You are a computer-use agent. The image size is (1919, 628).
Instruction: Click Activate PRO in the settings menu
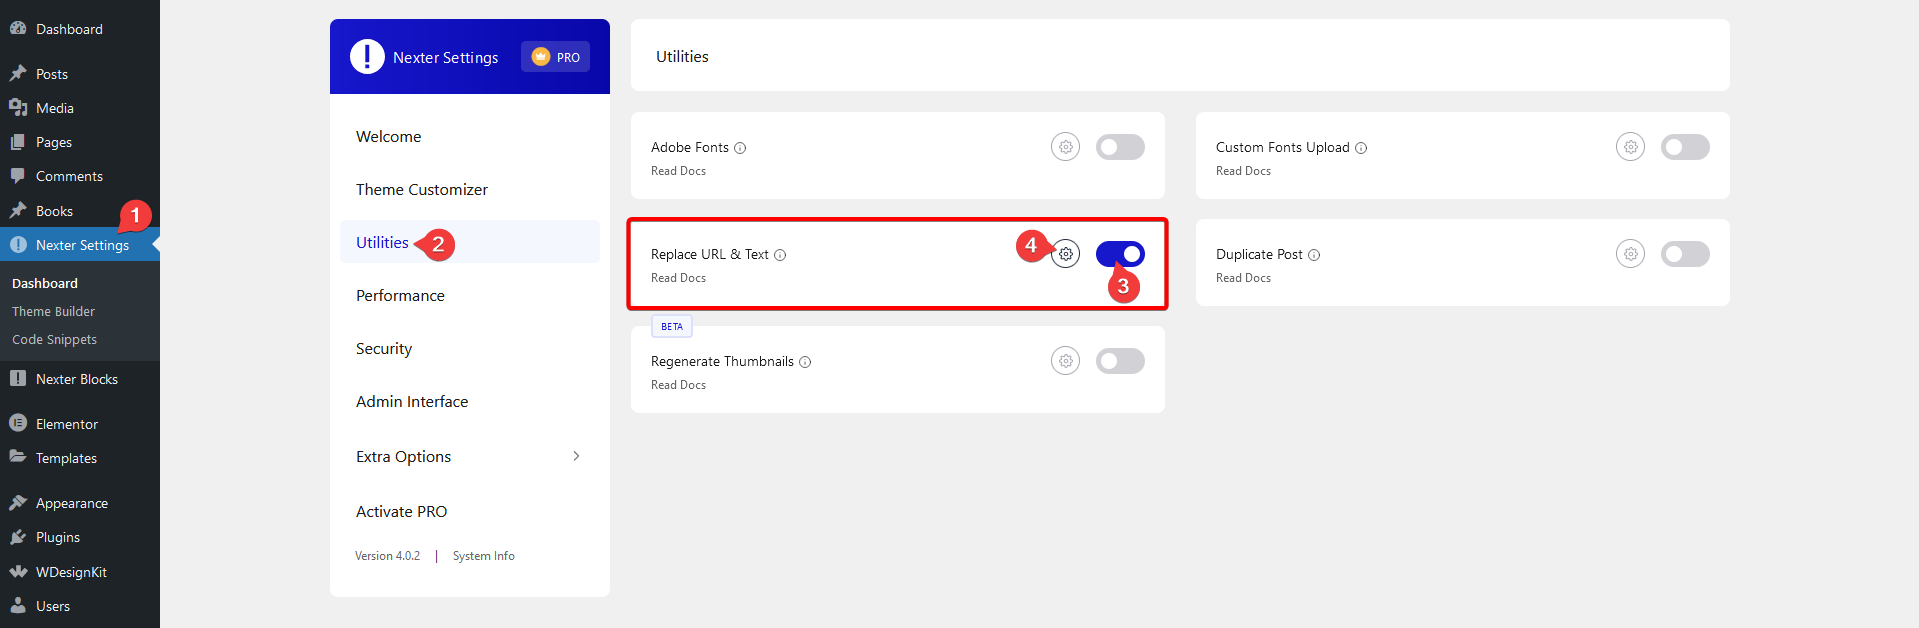[401, 511]
